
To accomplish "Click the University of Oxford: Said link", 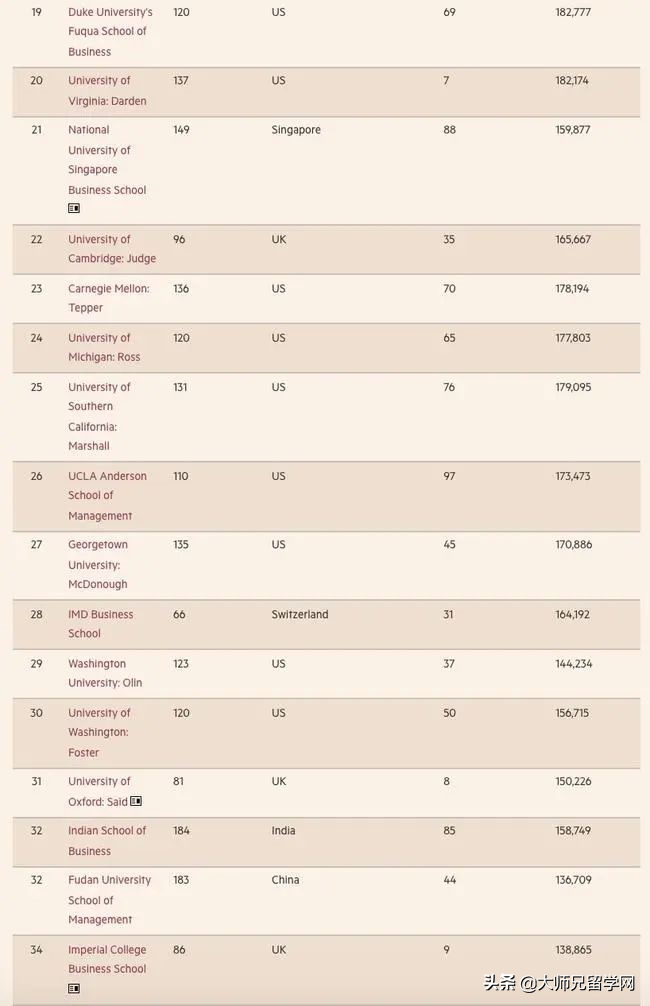I will (x=98, y=791).
